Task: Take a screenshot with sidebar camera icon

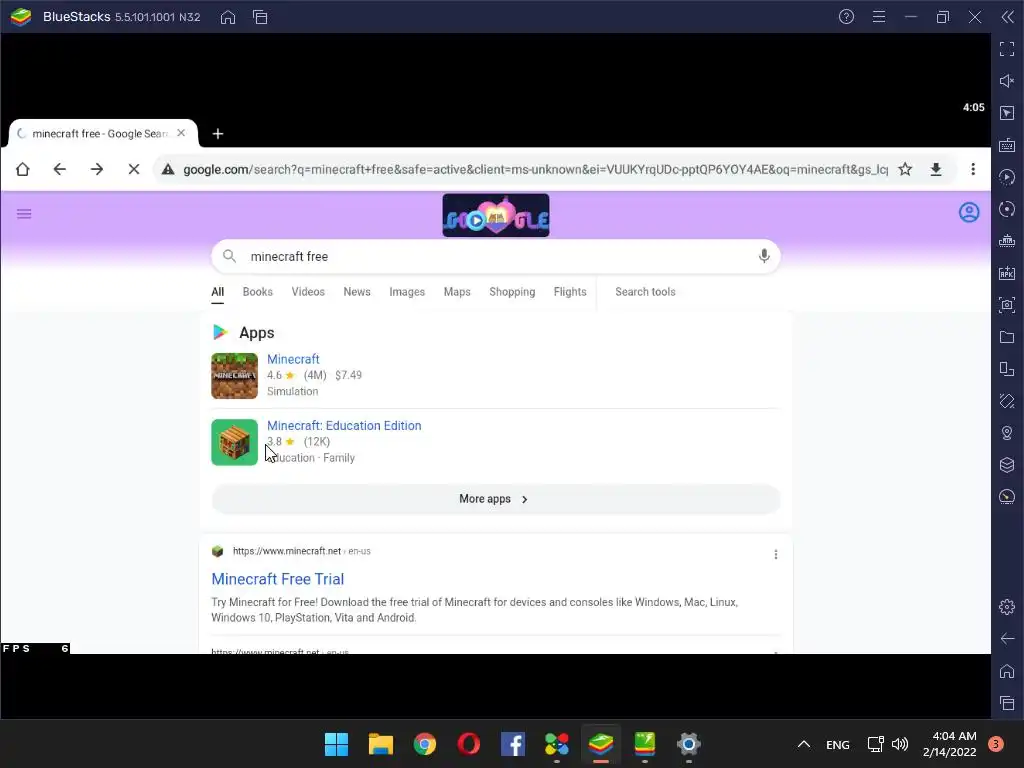Action: coord(1007,305)
